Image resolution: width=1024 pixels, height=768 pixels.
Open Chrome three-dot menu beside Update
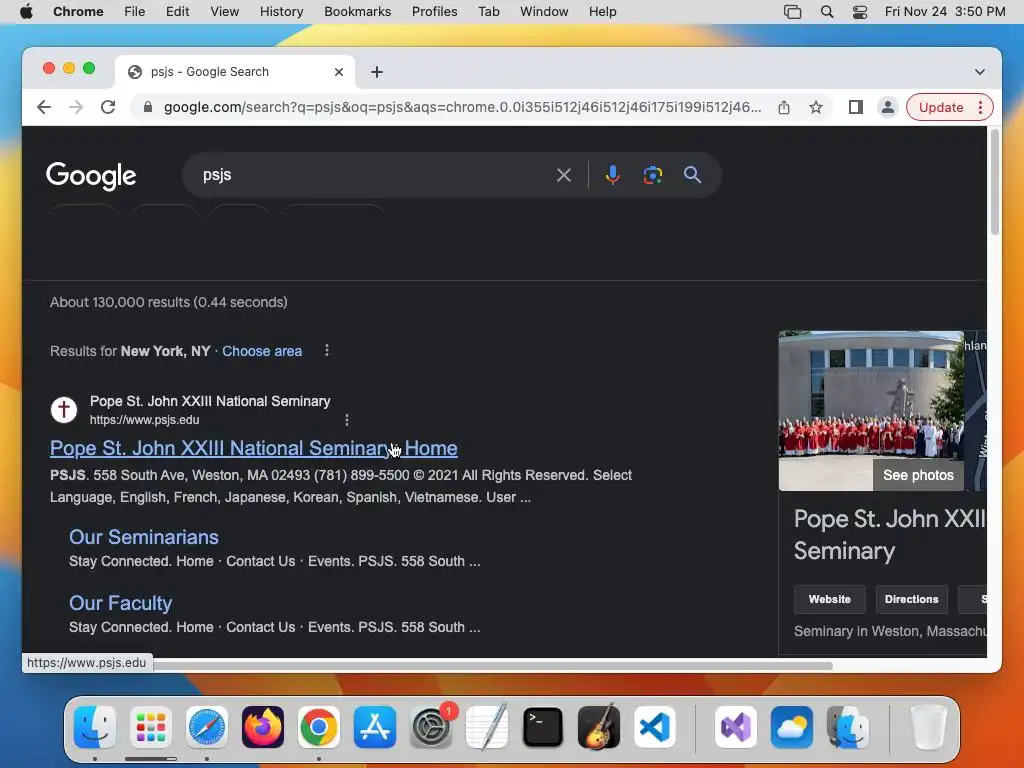click(980, 107)
